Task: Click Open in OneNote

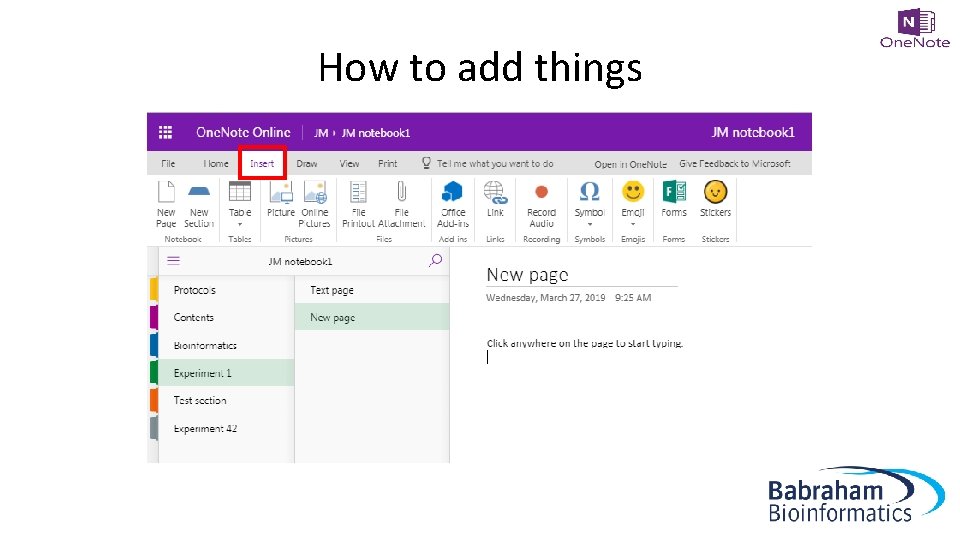Action: [631, 164]
